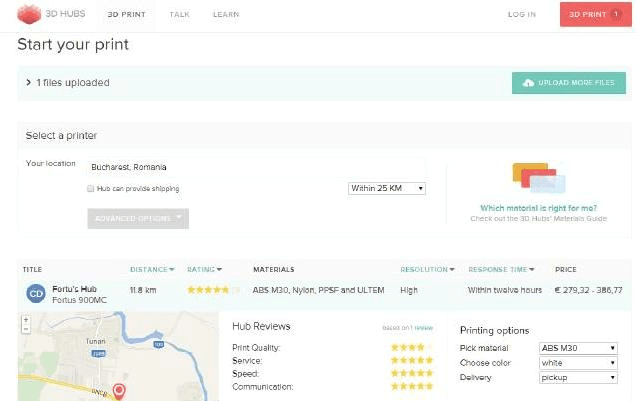The height and width of the screenshot is (401, 637).
Task: Click the red location pin on map
Action: 119,391
